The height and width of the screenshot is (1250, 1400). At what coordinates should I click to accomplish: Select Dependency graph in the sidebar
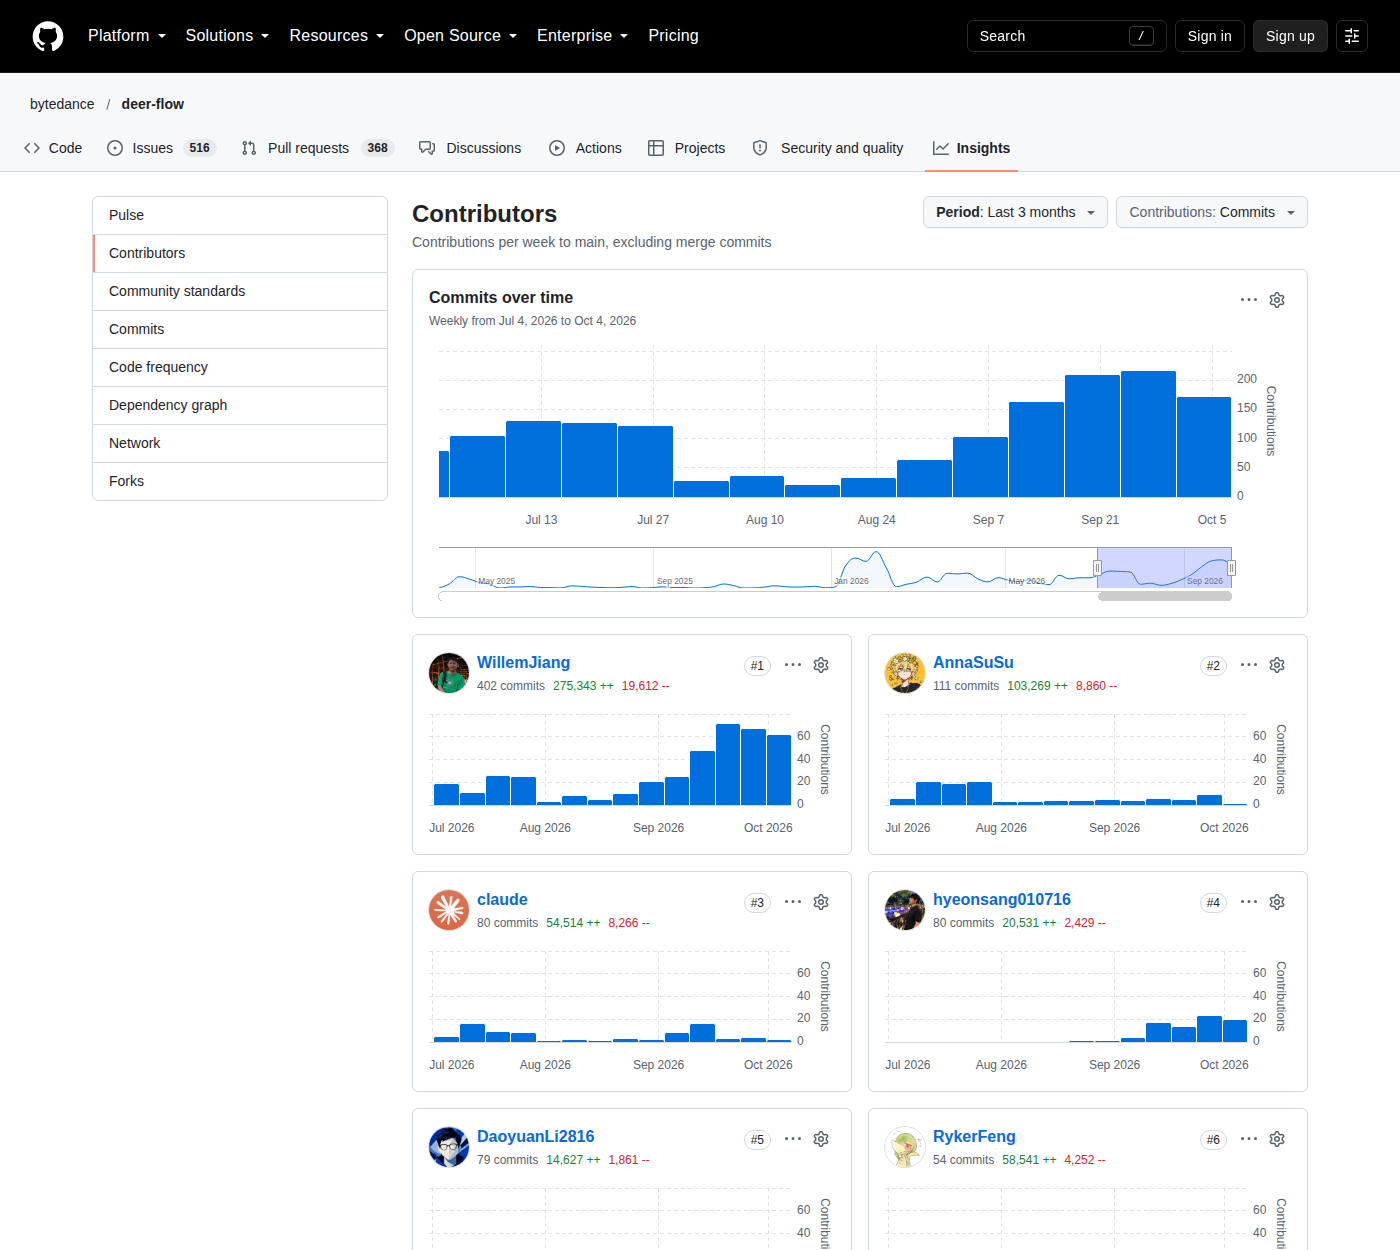click(240, 405)
